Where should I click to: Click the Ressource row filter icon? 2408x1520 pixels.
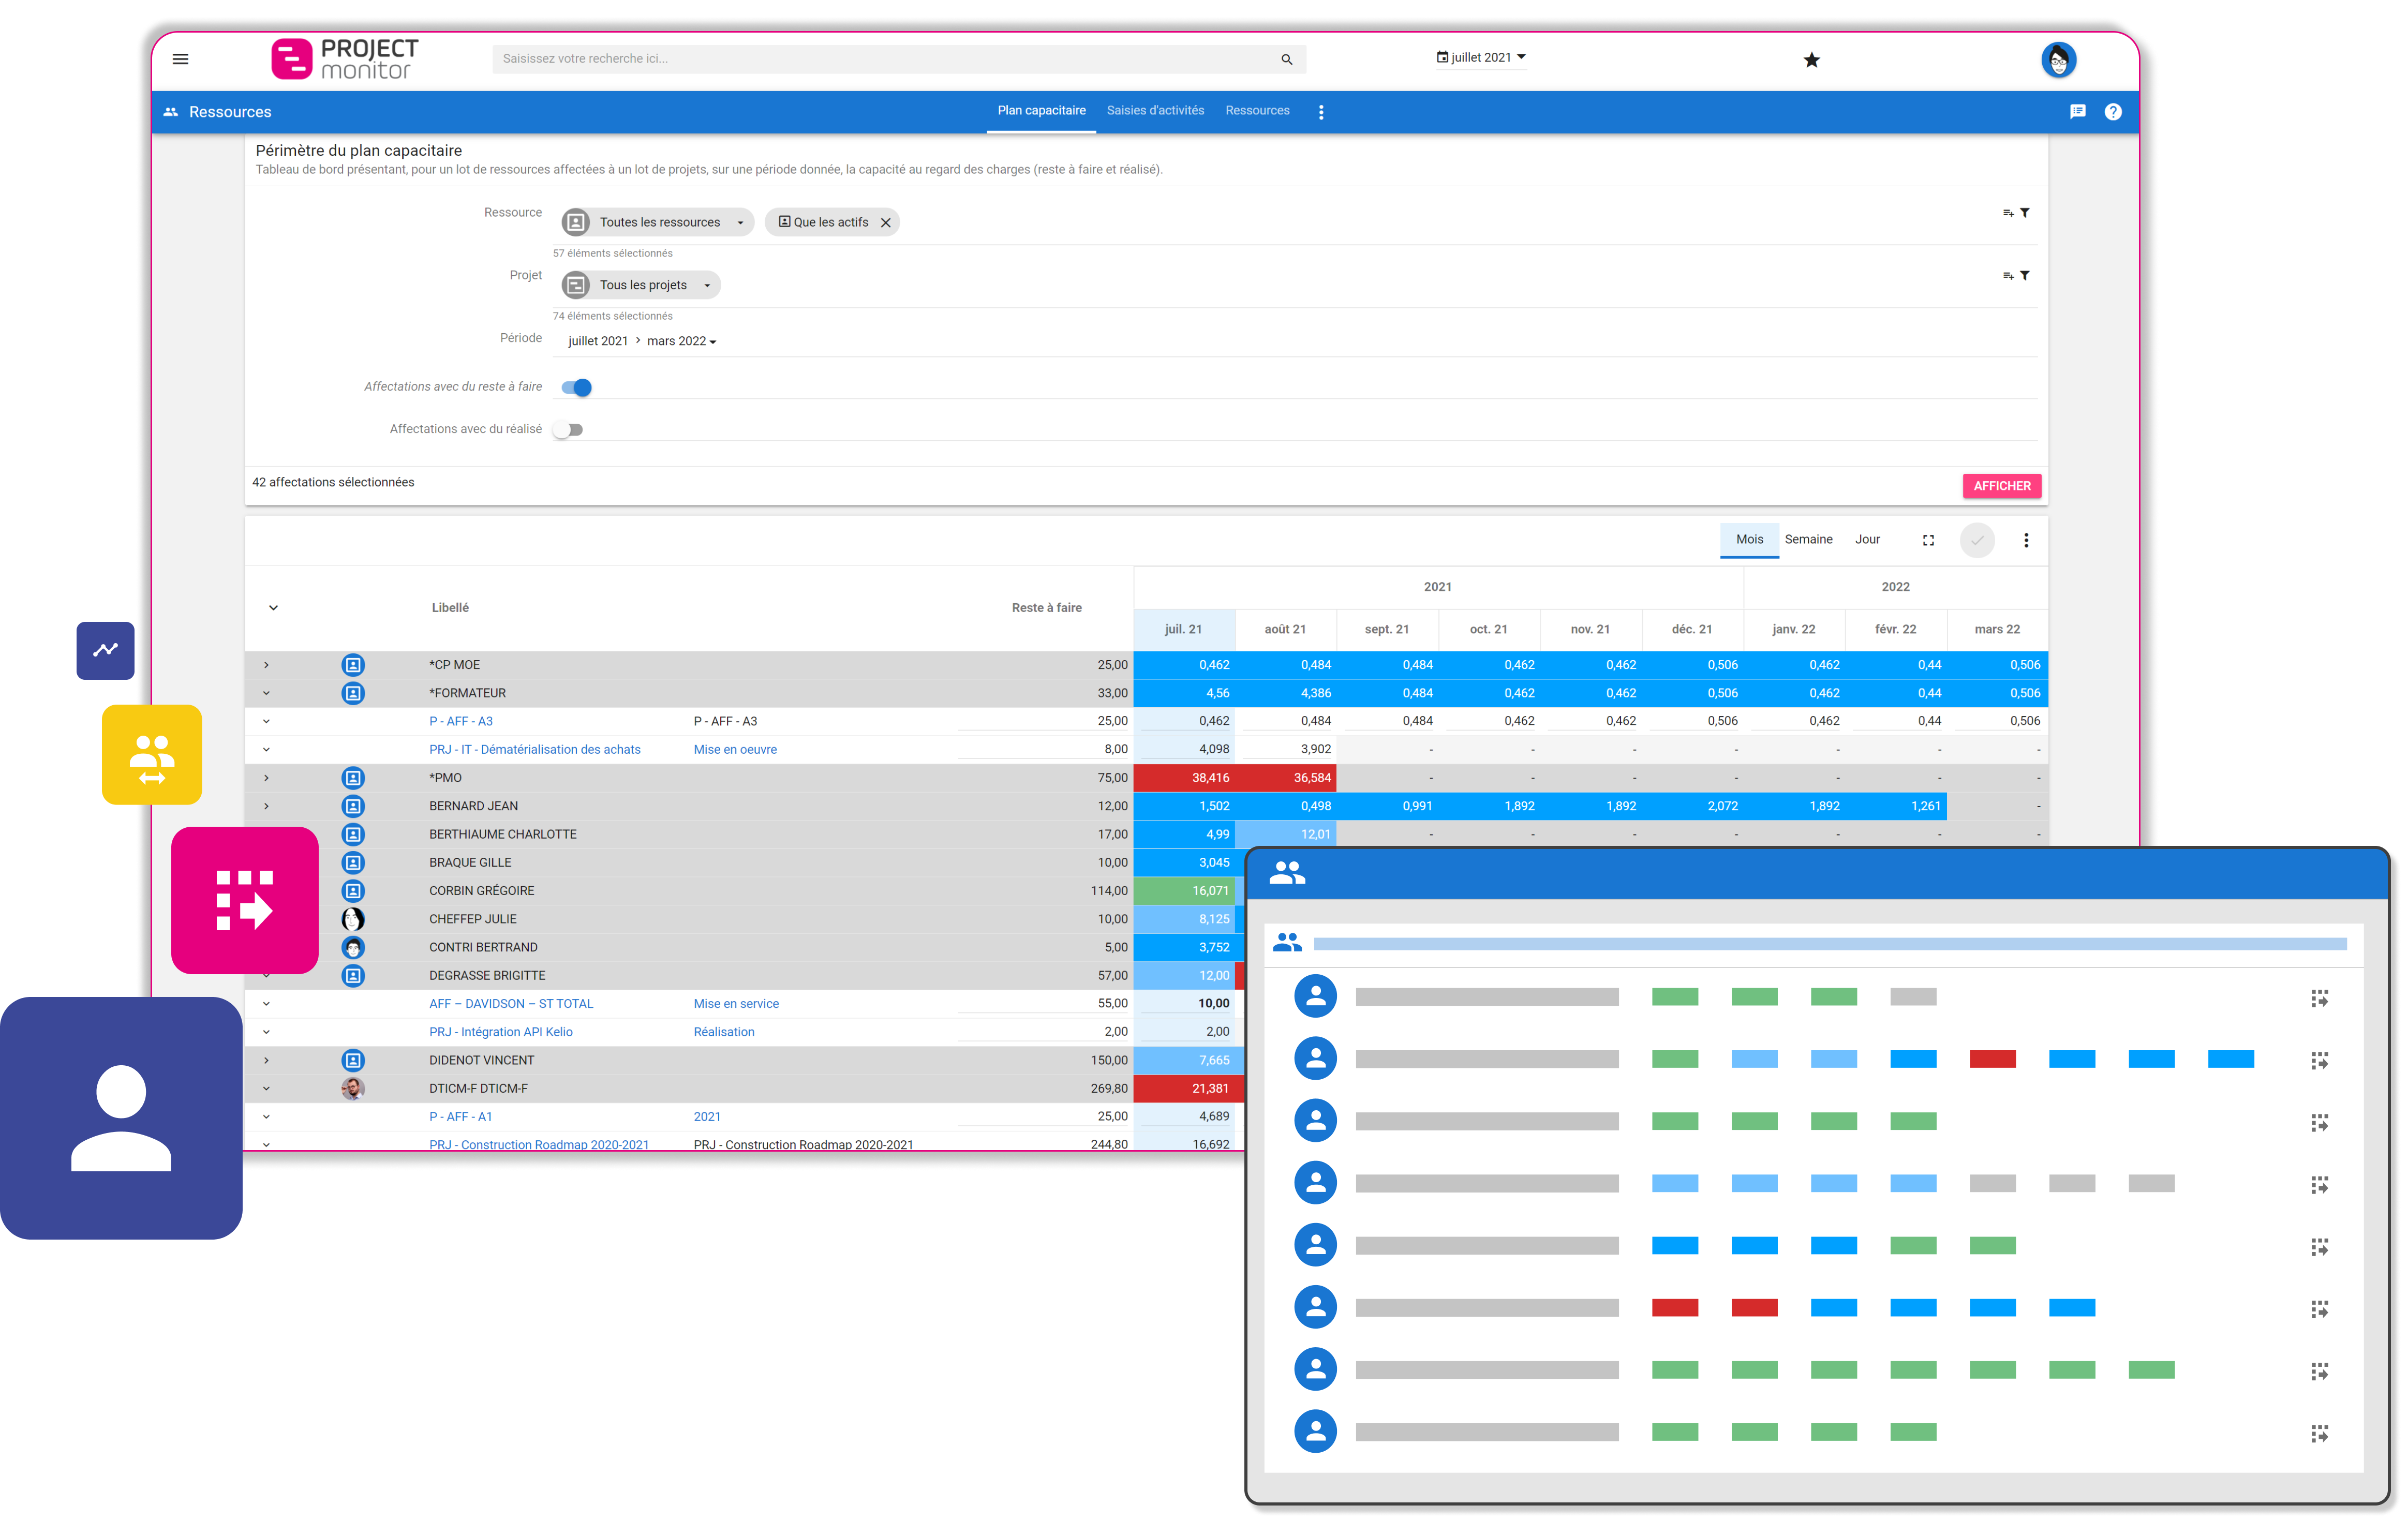tap(2024, 213)
